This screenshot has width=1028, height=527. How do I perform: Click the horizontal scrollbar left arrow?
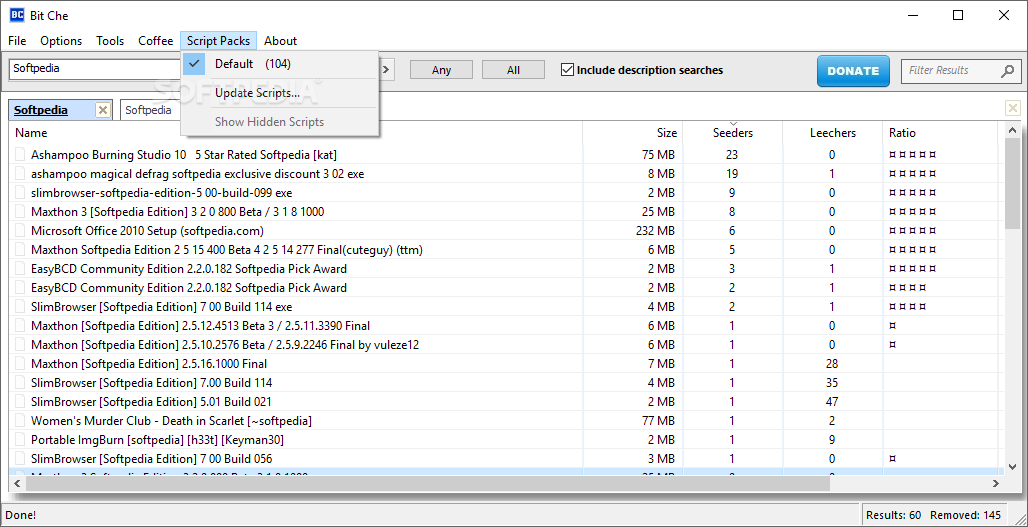point(18,484)
